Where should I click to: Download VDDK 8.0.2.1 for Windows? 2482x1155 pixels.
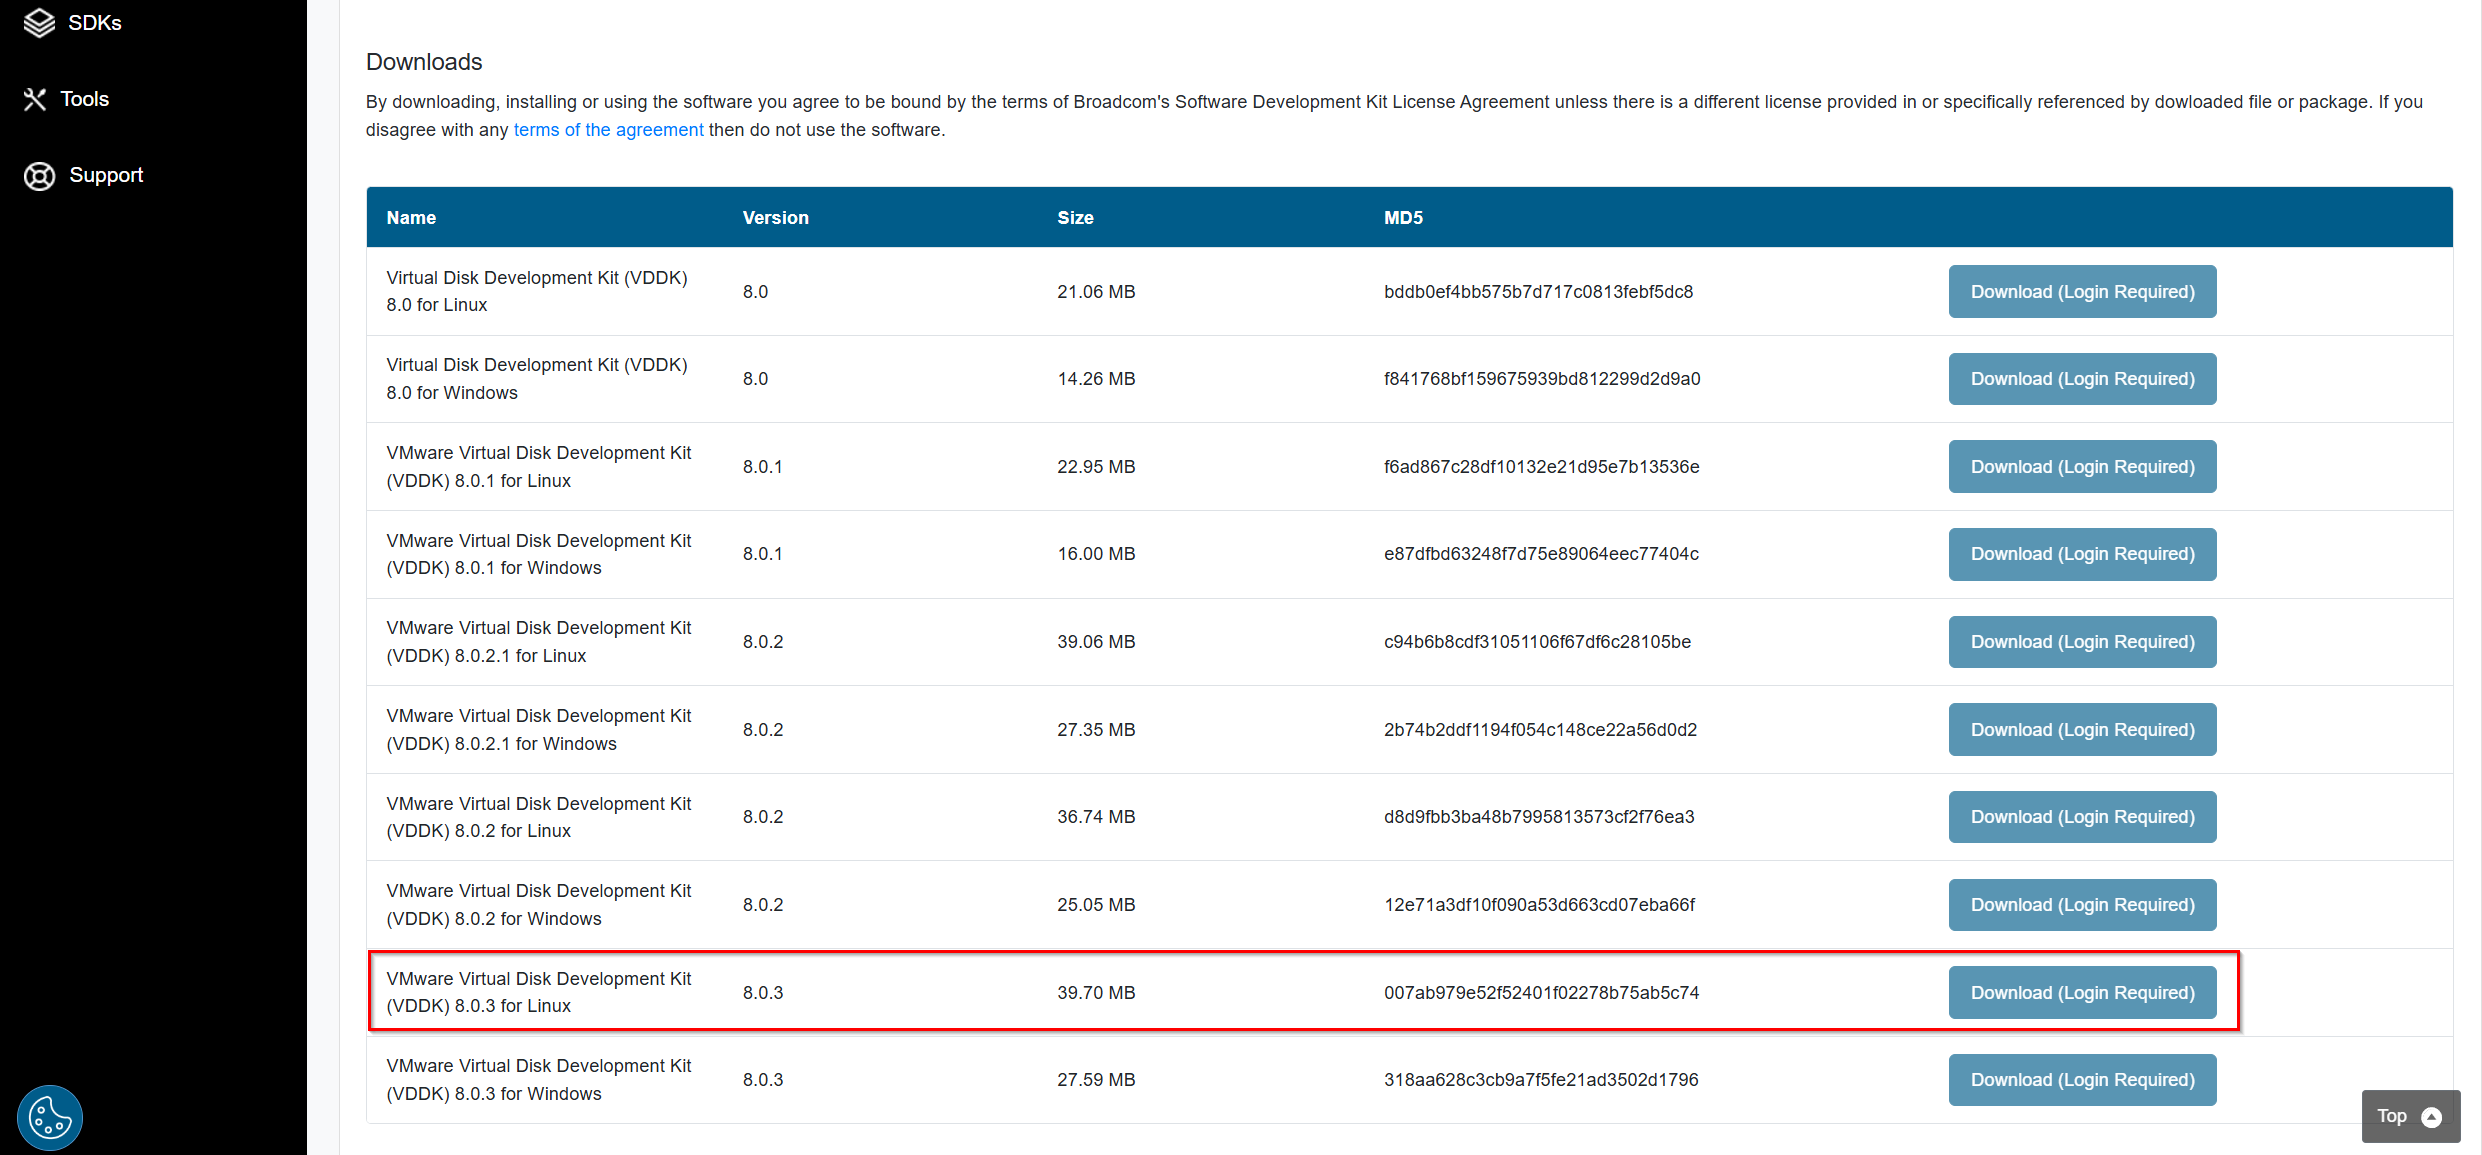coord(2082,730)
